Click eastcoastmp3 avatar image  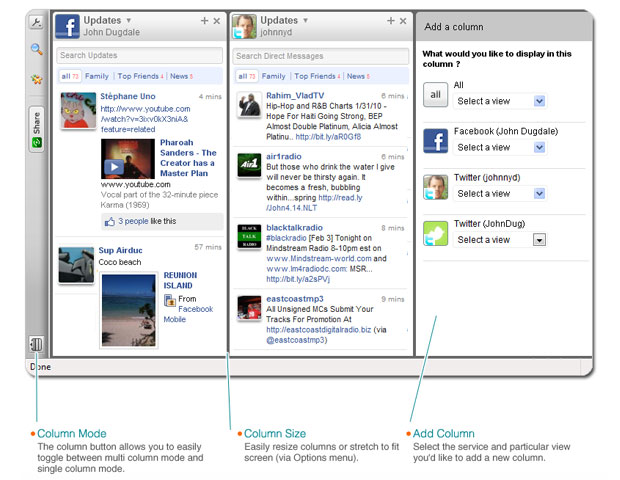[249, 308]
